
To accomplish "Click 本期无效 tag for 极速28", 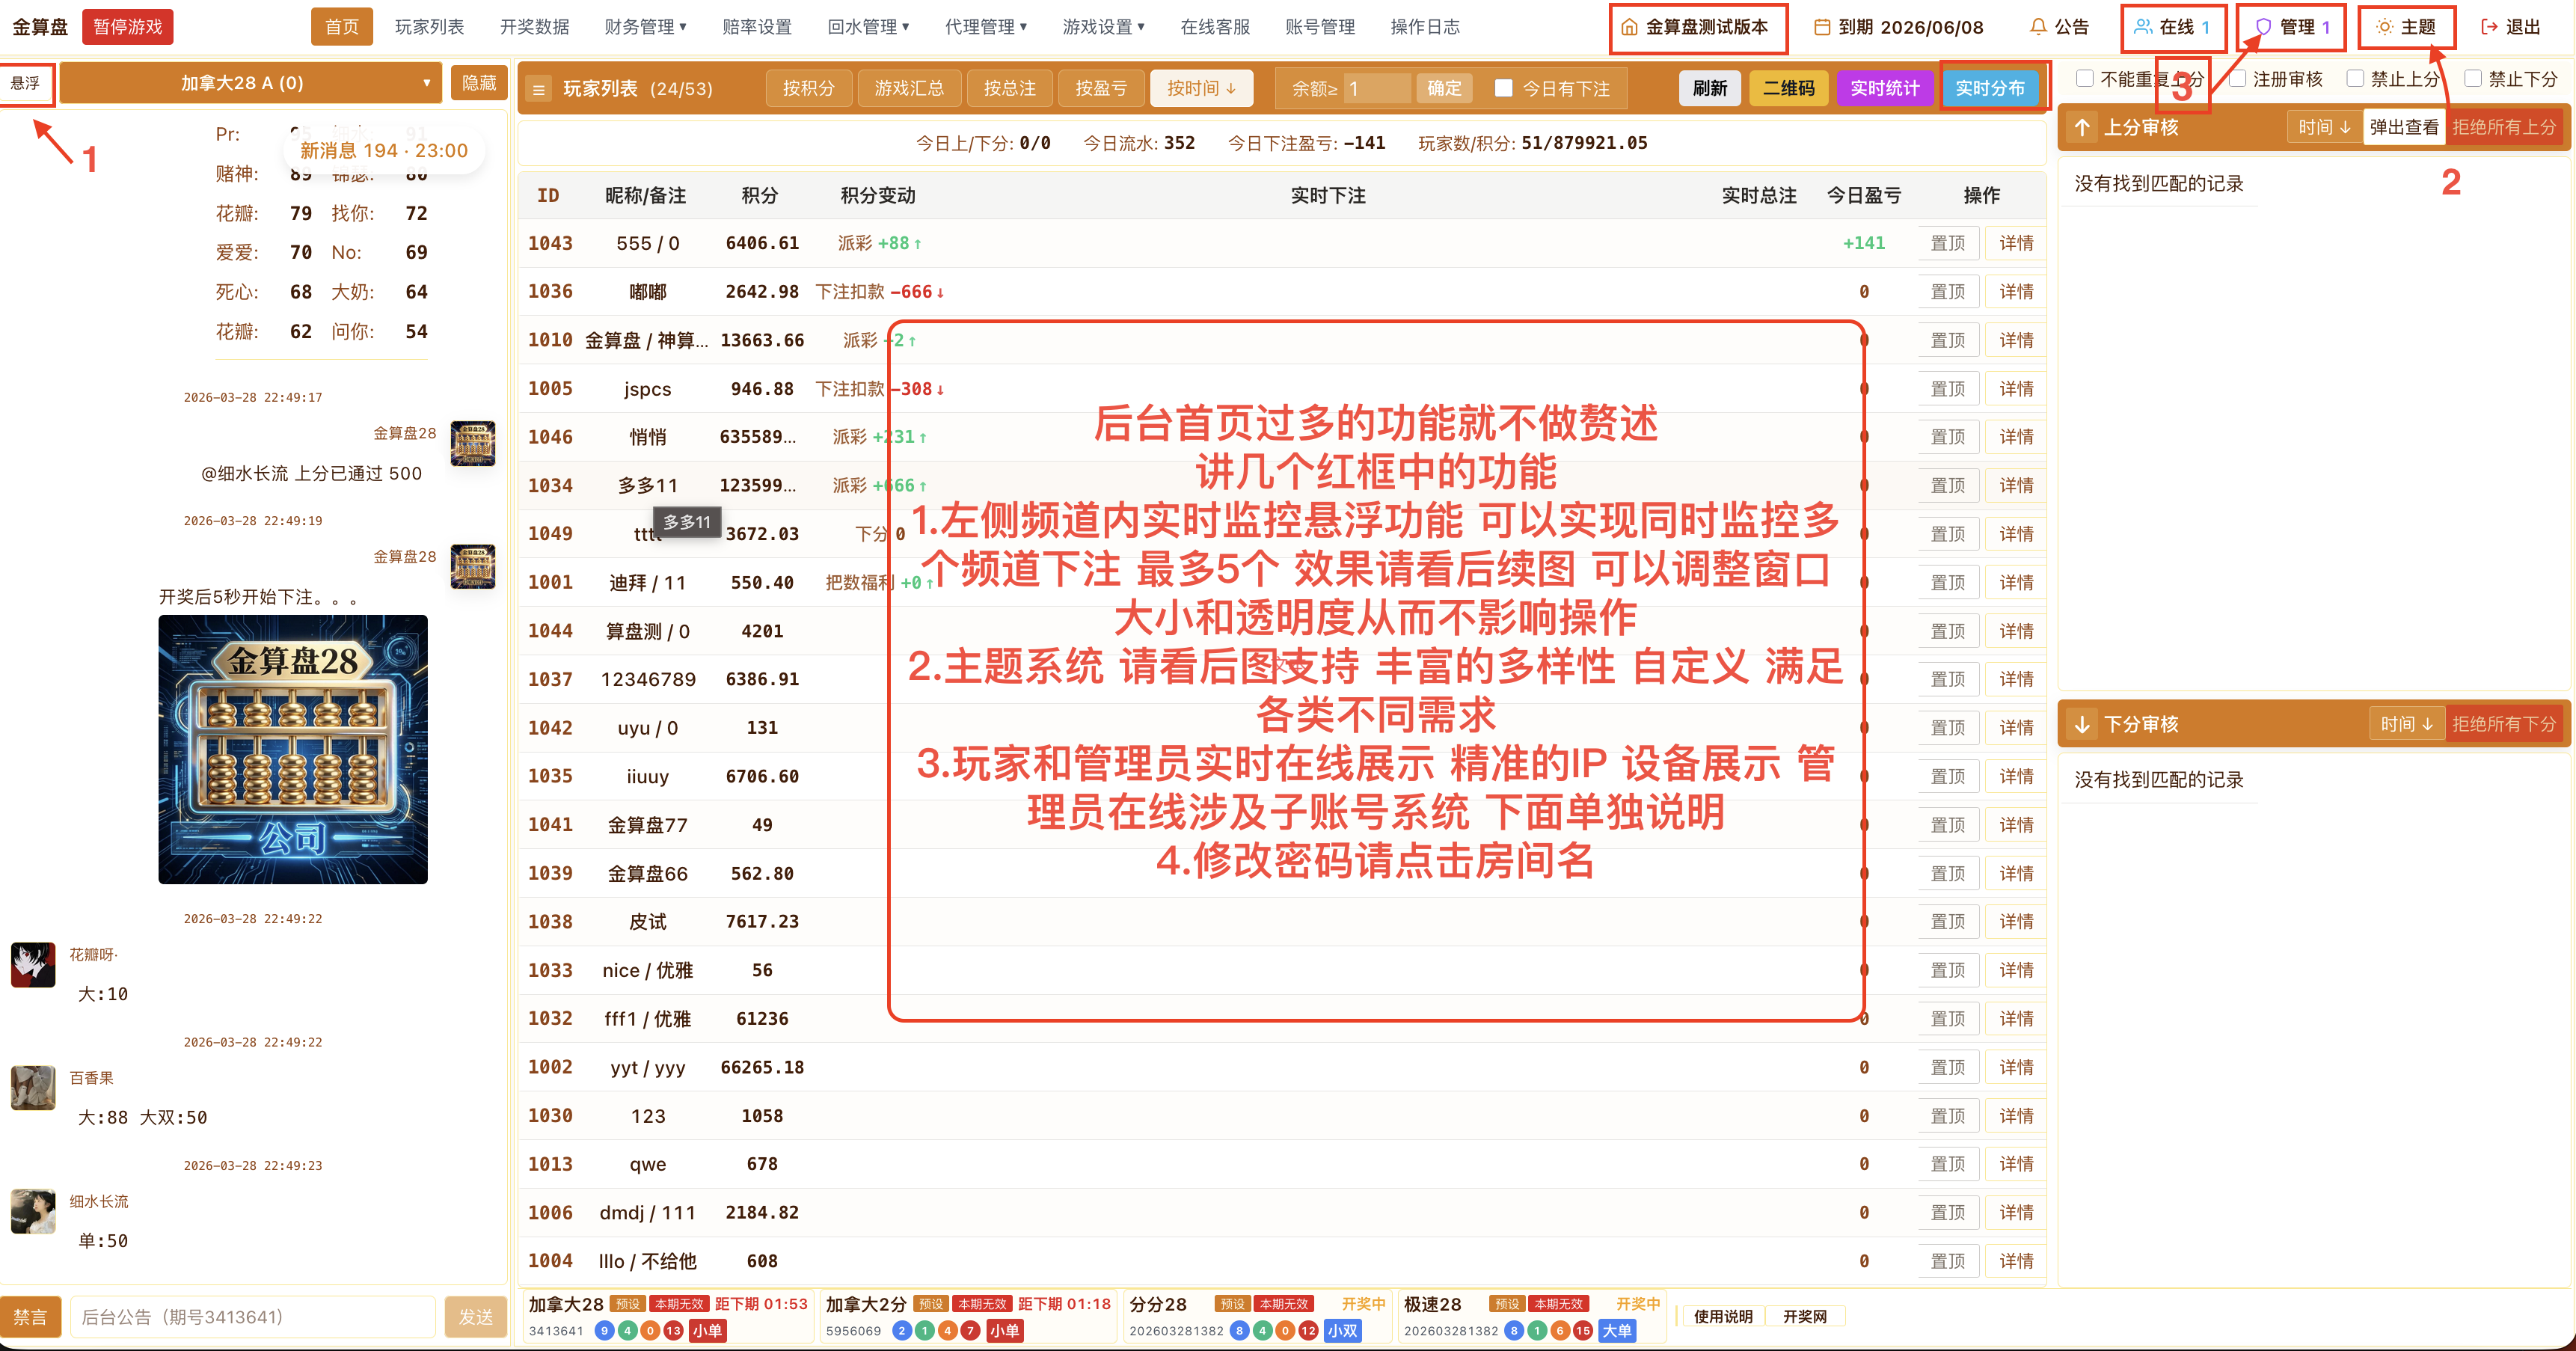I will click(x=1559, y=1304).
